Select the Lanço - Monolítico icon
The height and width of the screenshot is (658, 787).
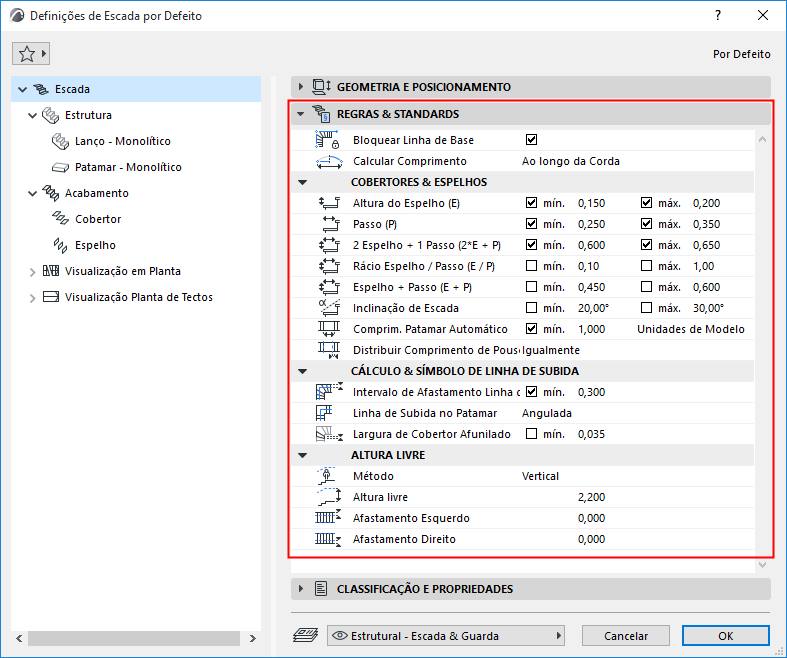click(x=60, y=142)
